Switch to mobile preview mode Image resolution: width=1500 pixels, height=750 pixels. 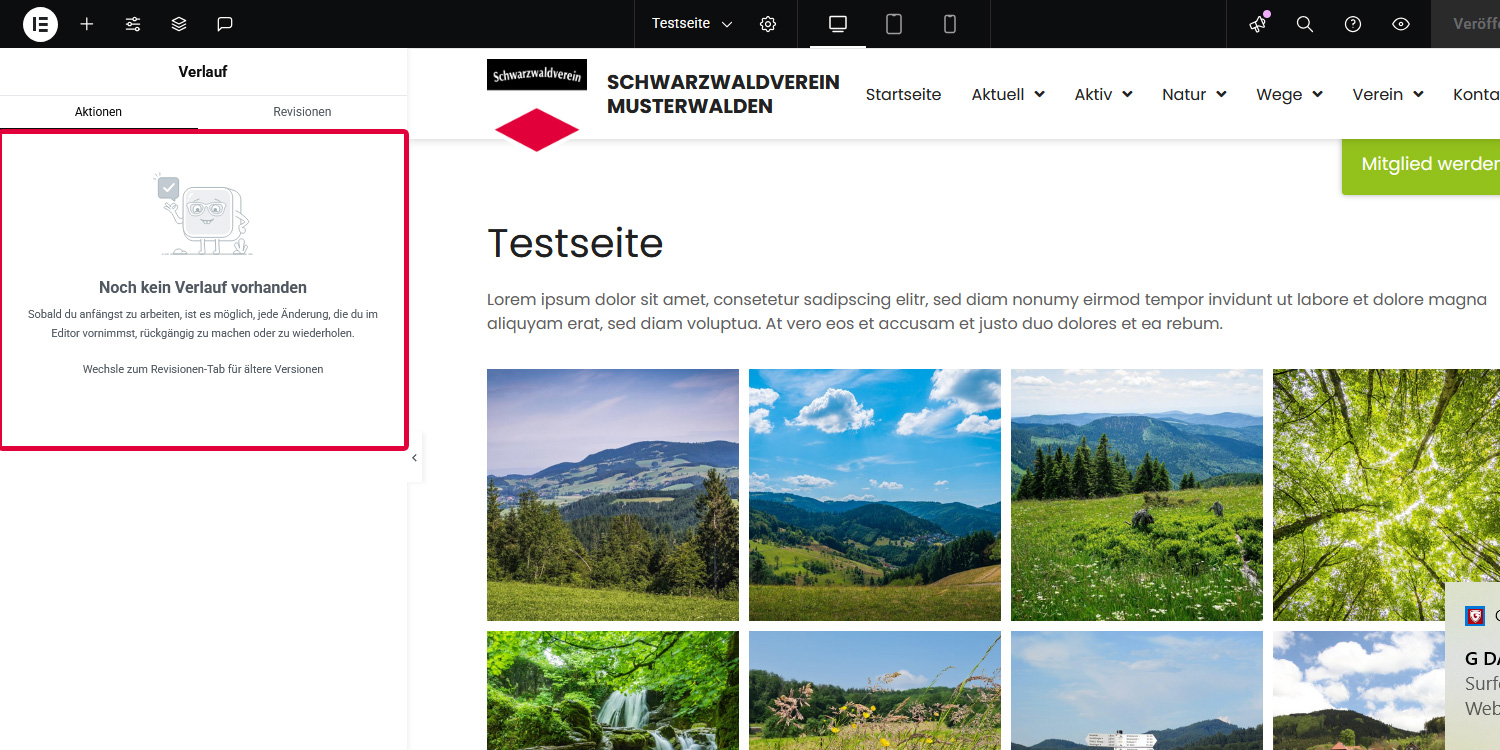[950, 24]
